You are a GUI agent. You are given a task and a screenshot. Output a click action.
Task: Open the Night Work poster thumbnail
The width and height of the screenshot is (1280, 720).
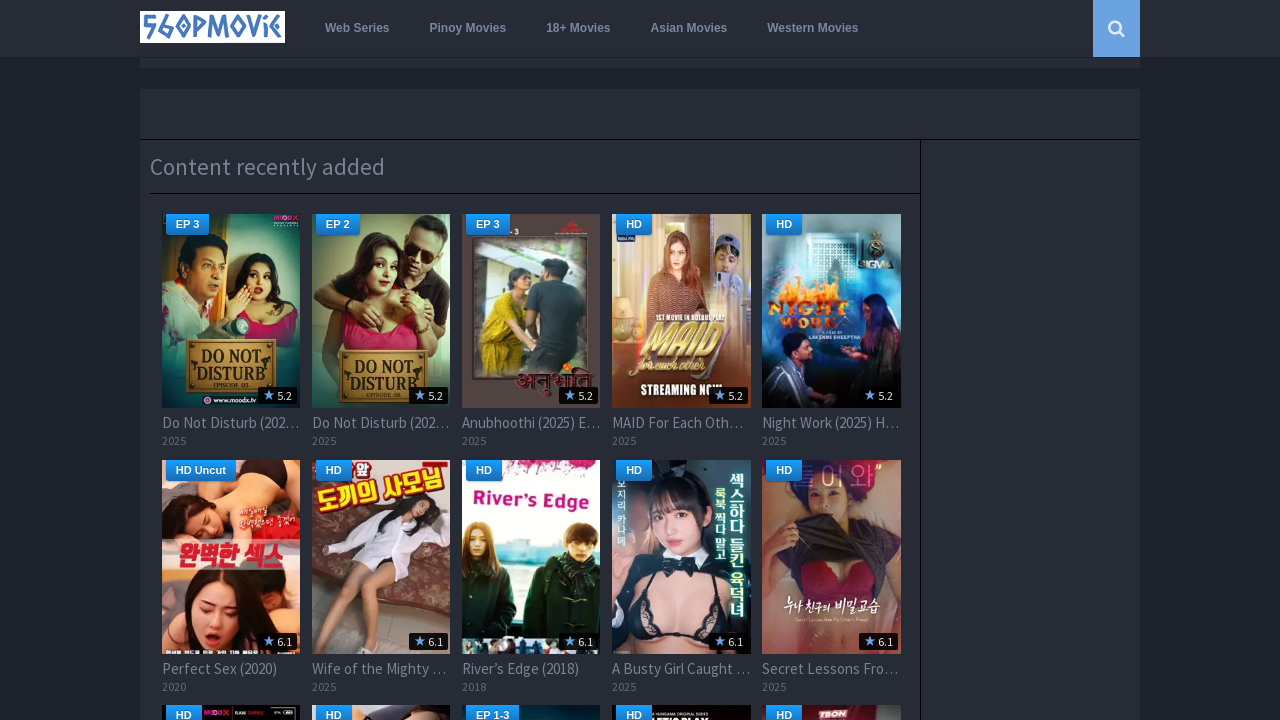[831, 311]
